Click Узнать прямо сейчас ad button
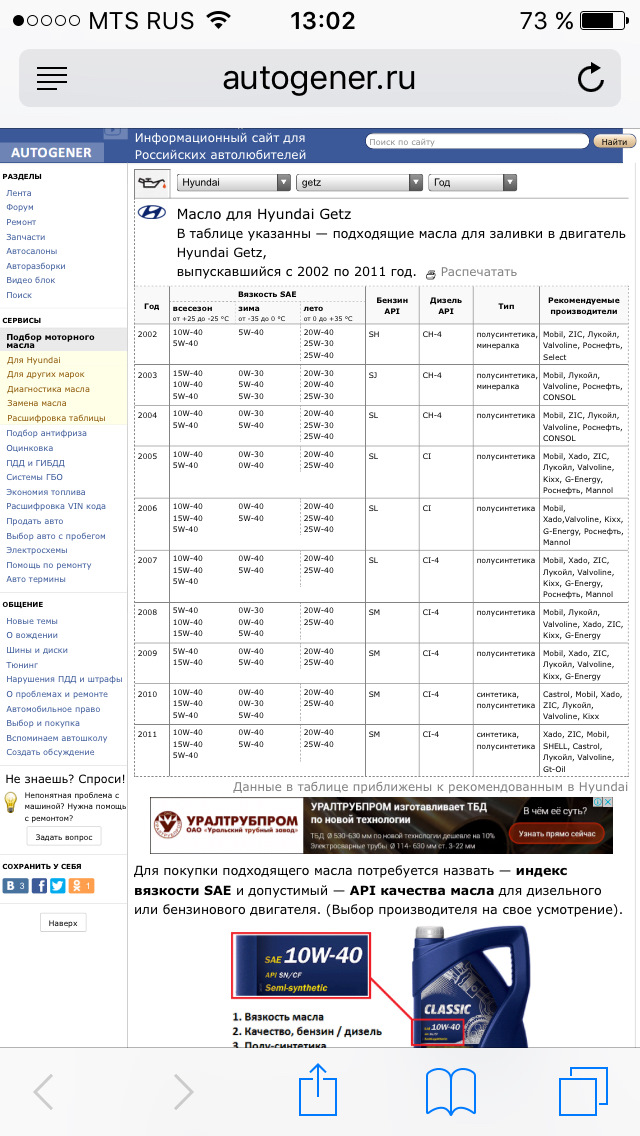Screen dimensions: 640x1136 tap(556, 834)
